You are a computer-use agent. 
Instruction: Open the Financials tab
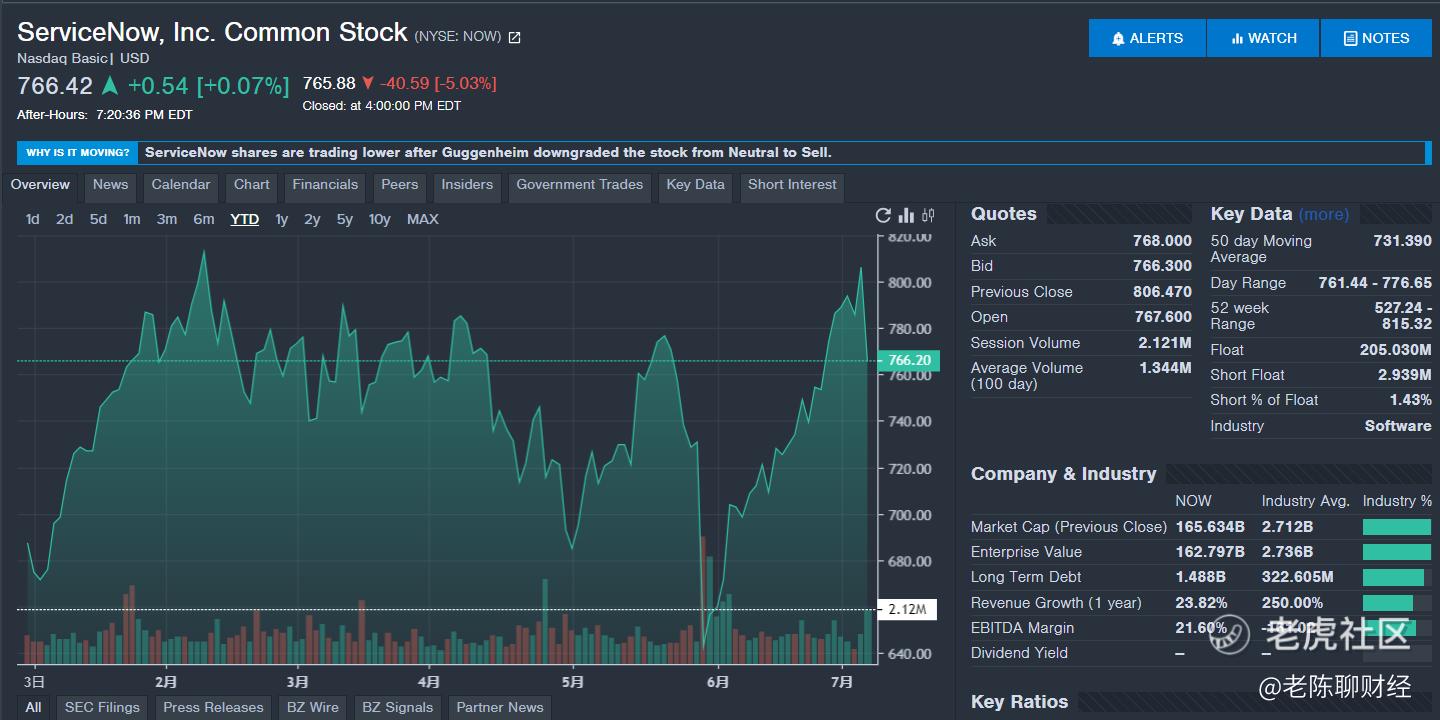(325, 185)
